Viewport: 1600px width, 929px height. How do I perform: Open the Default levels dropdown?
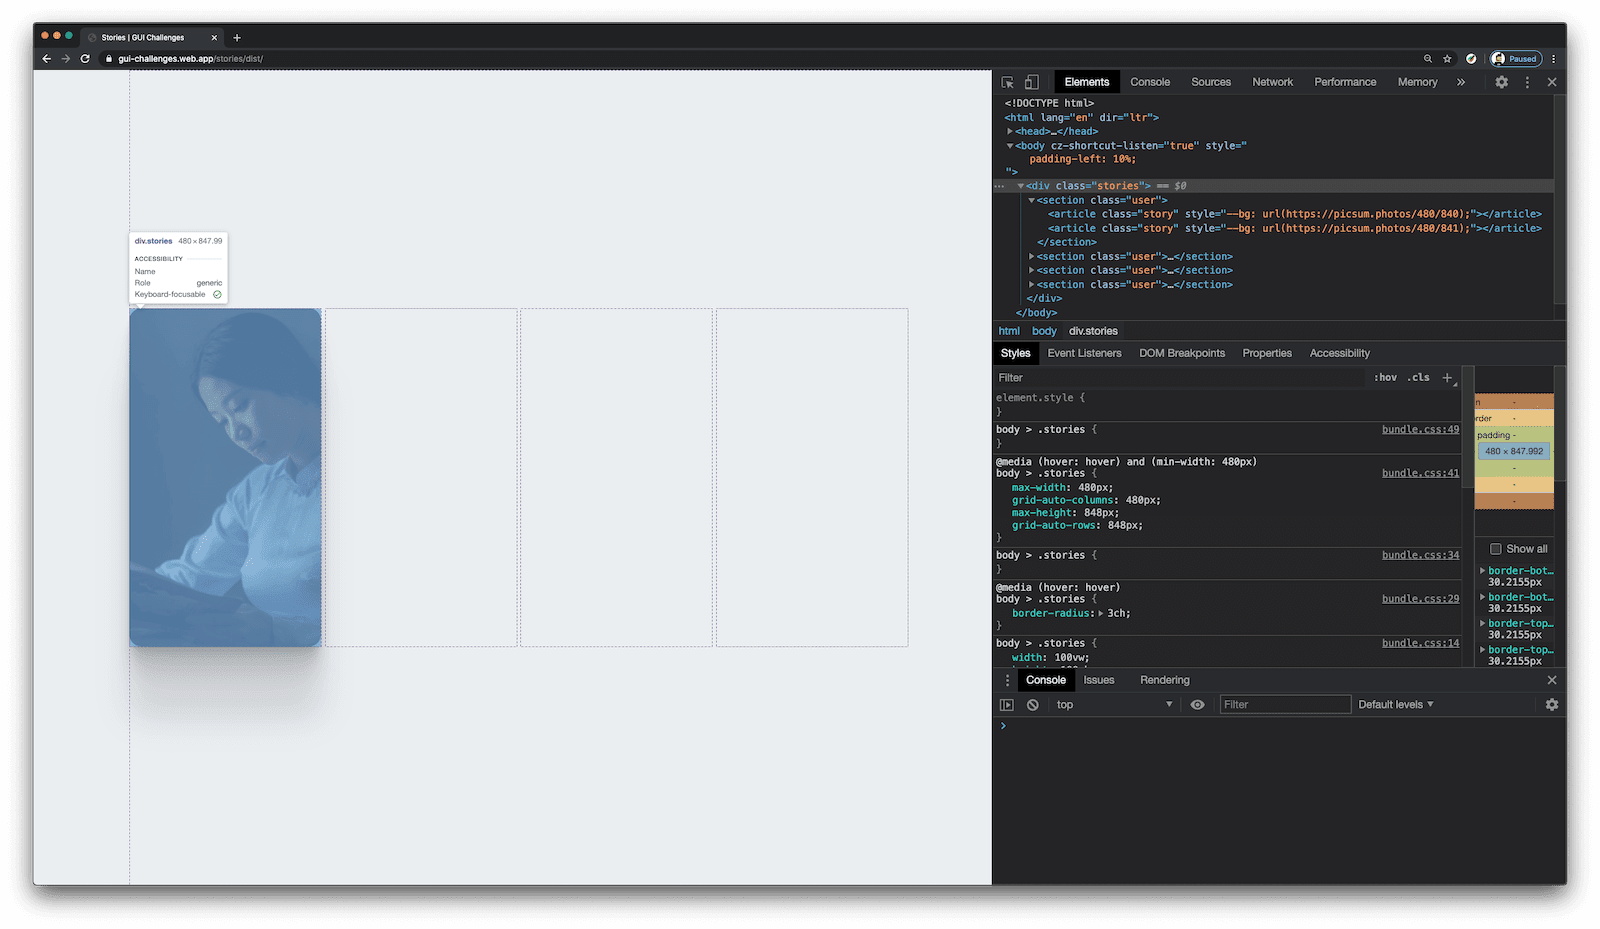tap(1395, 704)
